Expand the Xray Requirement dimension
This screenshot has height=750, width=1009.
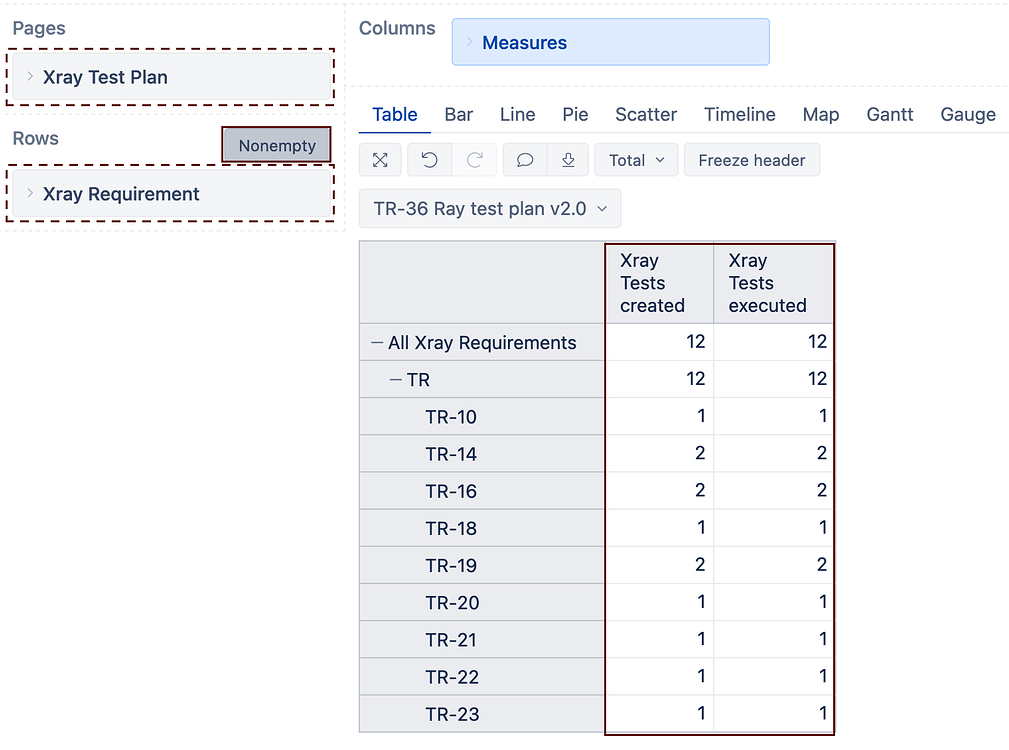point(31,194)
